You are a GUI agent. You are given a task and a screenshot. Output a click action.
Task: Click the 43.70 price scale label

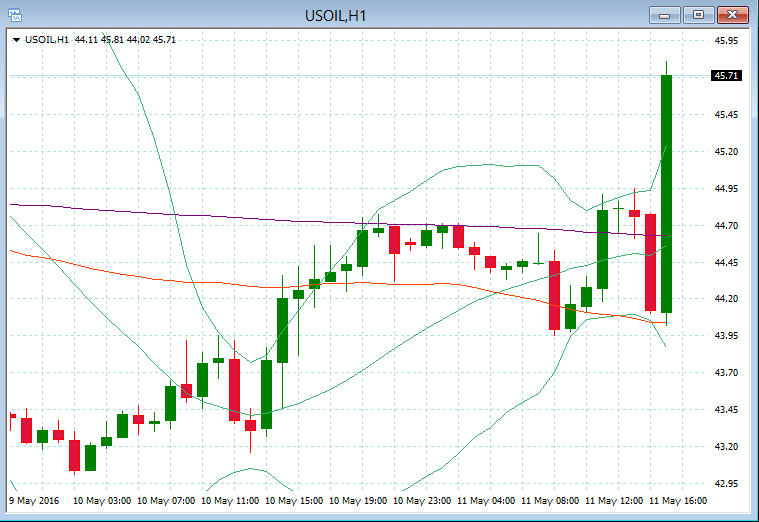click(x=726, y=372)
